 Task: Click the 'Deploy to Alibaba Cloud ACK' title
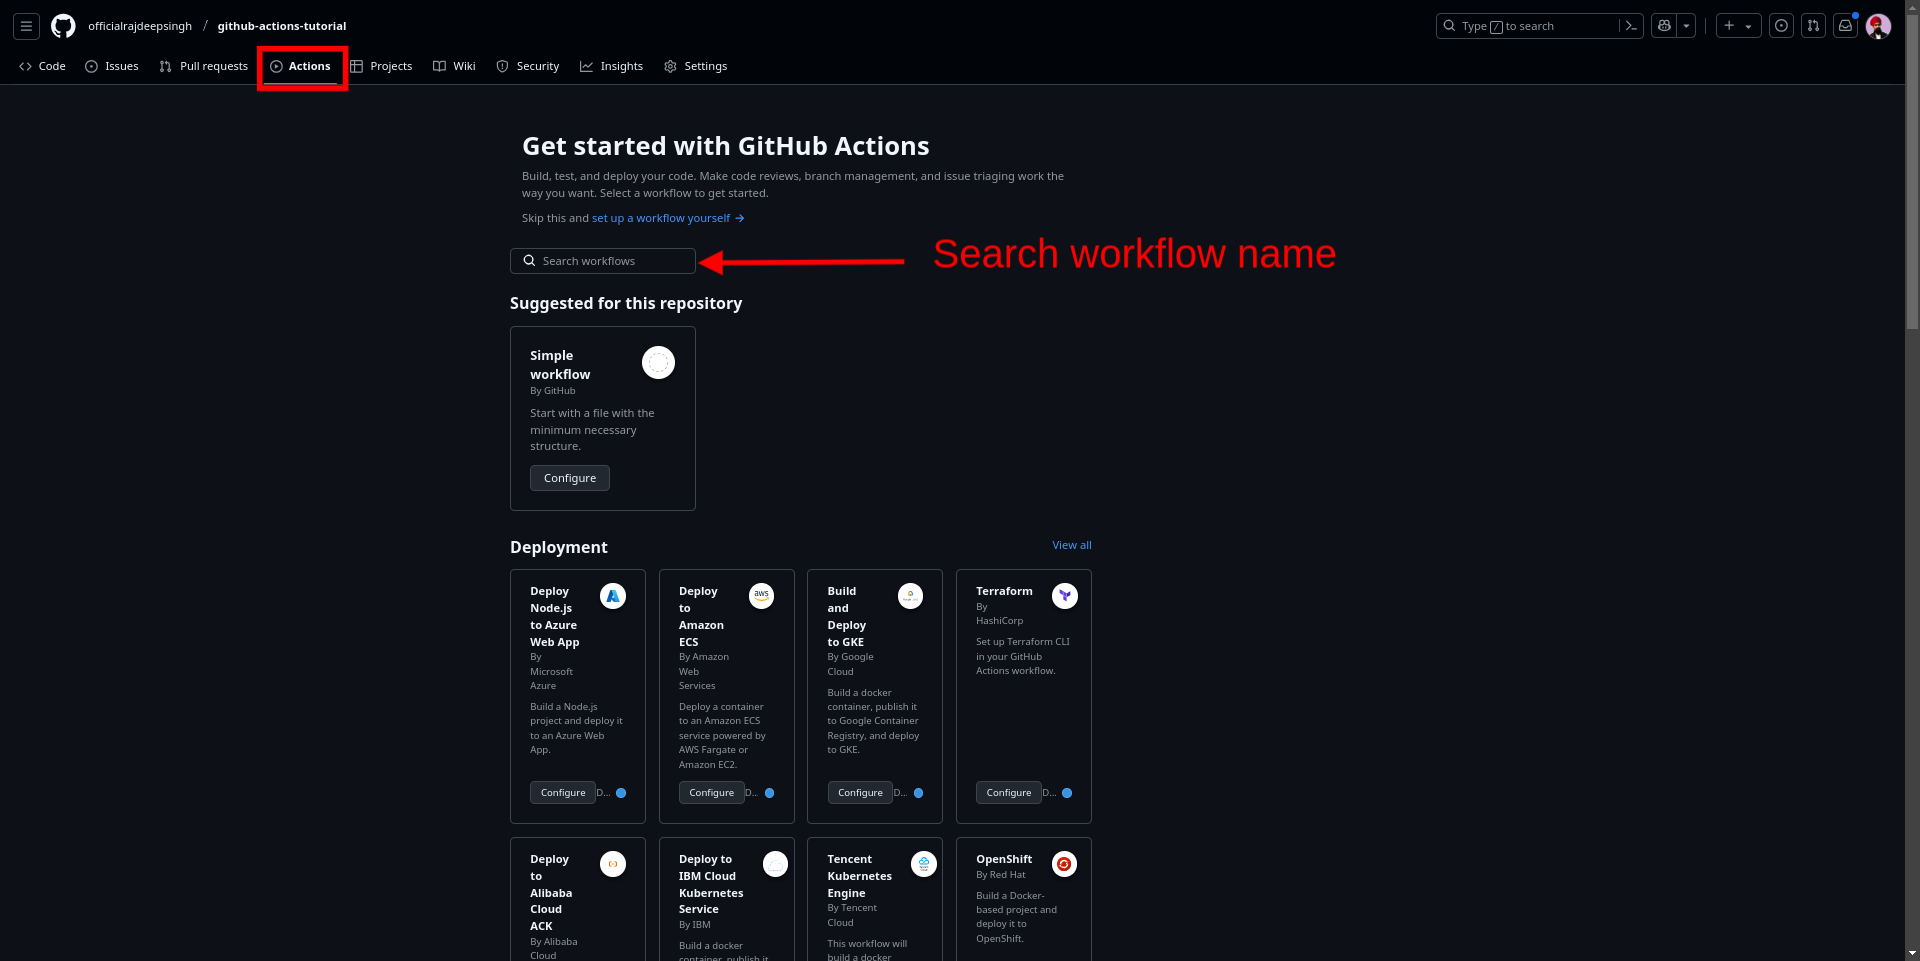551,892
